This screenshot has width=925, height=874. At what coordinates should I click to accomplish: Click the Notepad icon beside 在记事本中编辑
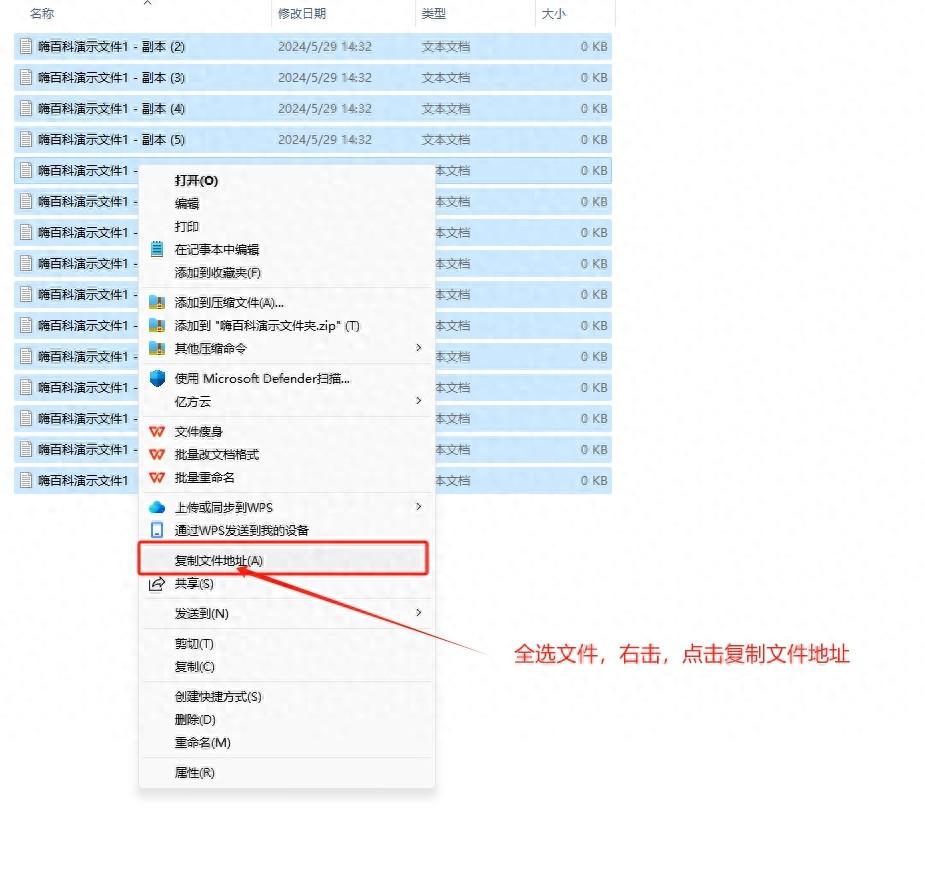(157, 249)
